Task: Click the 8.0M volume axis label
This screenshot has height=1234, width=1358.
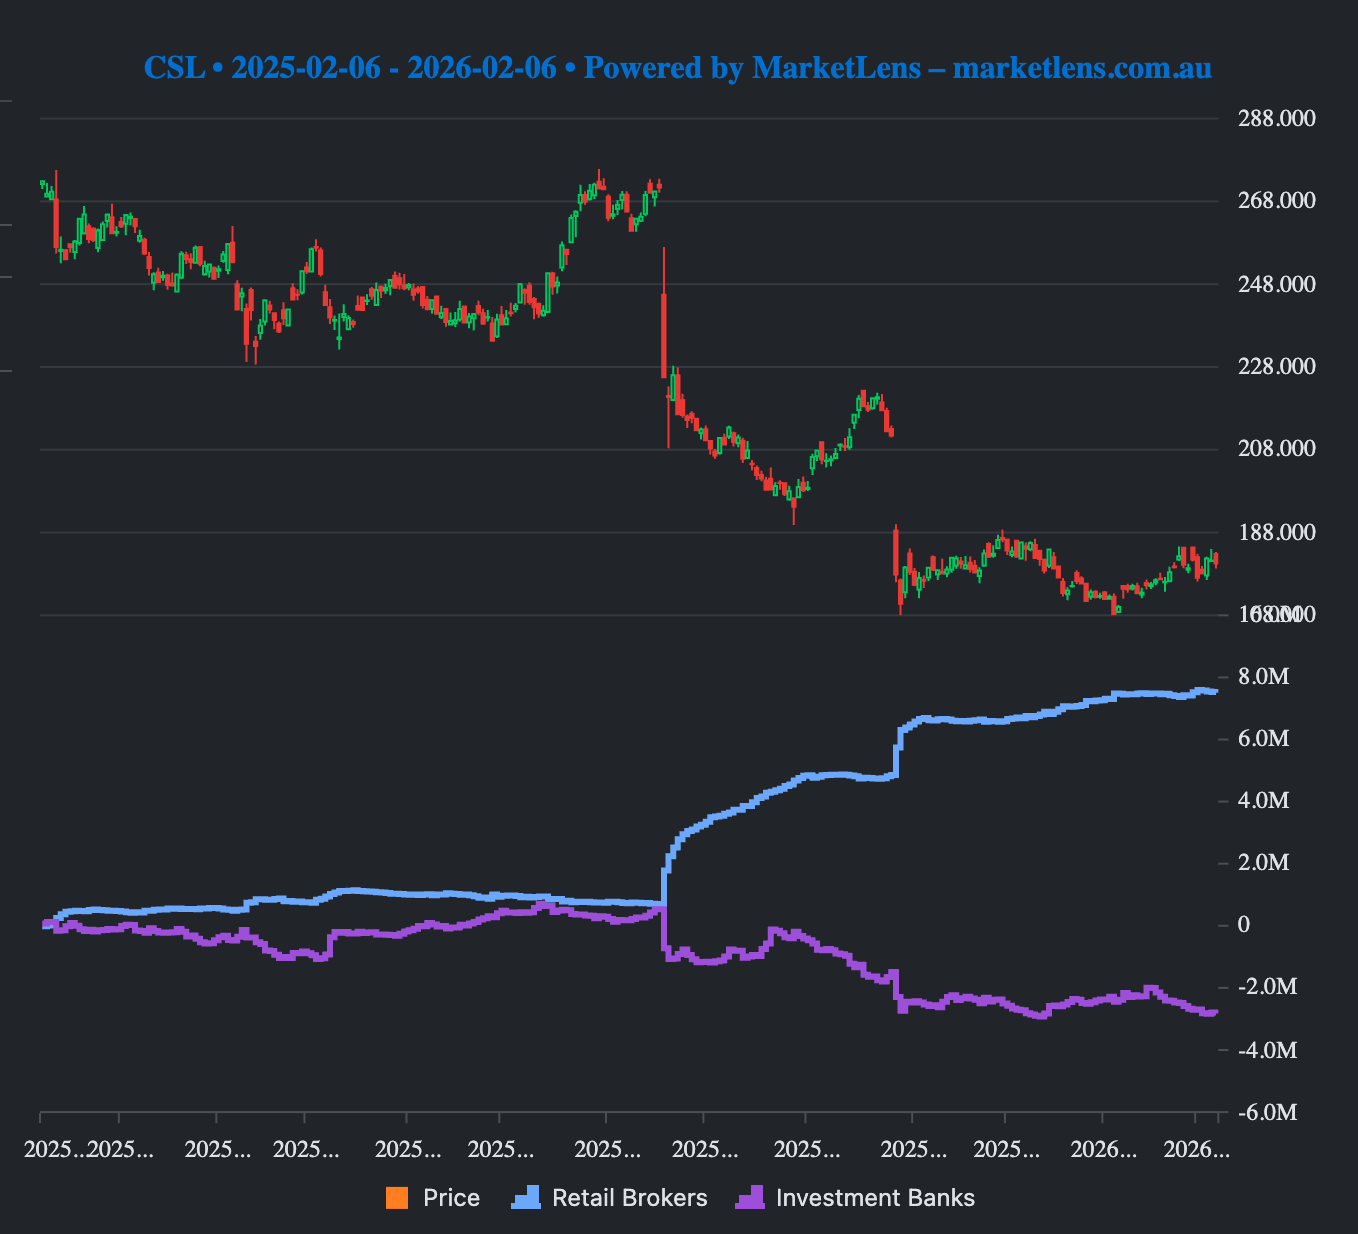Action: pos(1263,677)
